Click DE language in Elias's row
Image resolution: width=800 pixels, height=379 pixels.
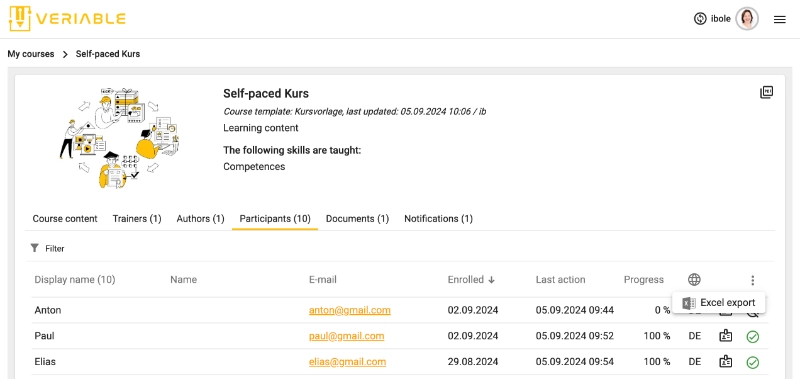click(x=694, y=362)
